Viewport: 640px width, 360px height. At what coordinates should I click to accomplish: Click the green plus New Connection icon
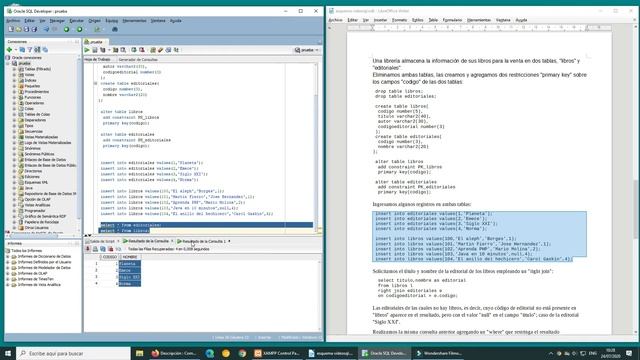point(9,50)
